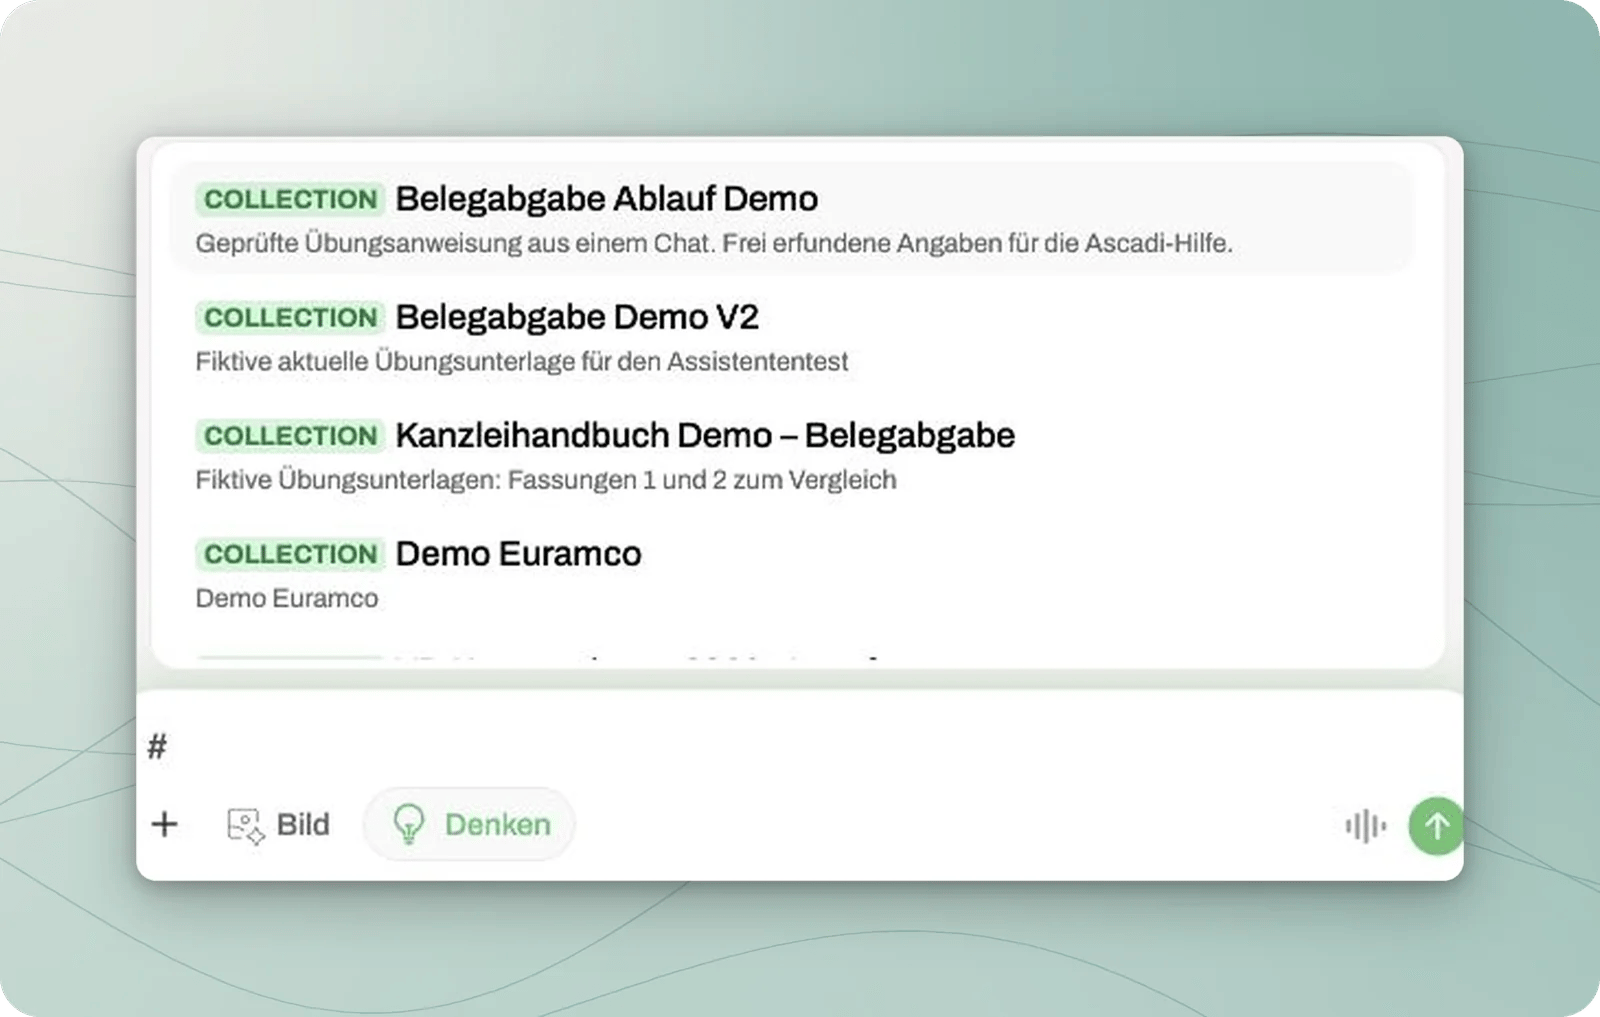Toggle the Denken thinking mode
The width and height of the screenshot is (1600, 1017).
[469, 824]
